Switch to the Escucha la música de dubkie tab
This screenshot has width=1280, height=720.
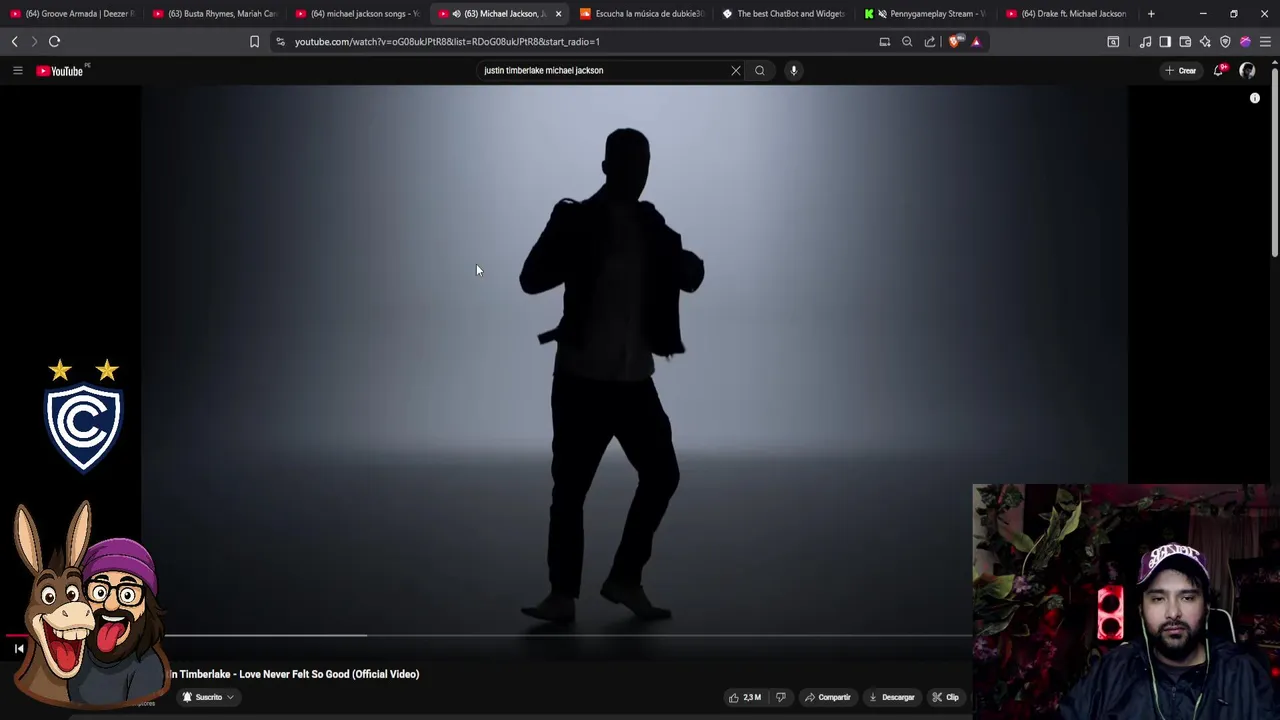coord(643,13)
